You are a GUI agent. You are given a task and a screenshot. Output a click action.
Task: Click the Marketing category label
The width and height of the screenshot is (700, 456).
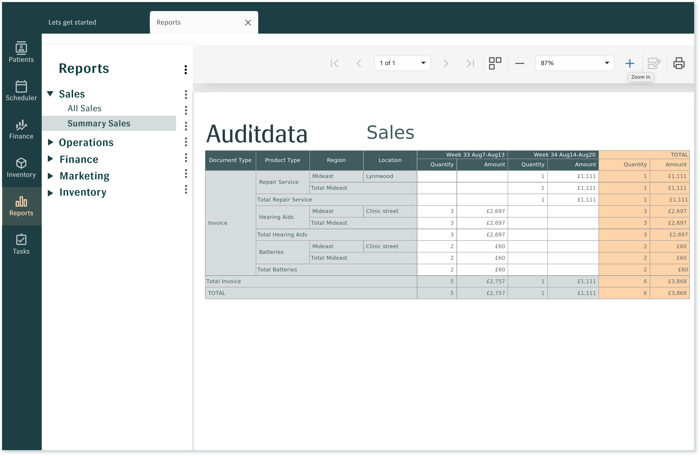click(84, 176)
